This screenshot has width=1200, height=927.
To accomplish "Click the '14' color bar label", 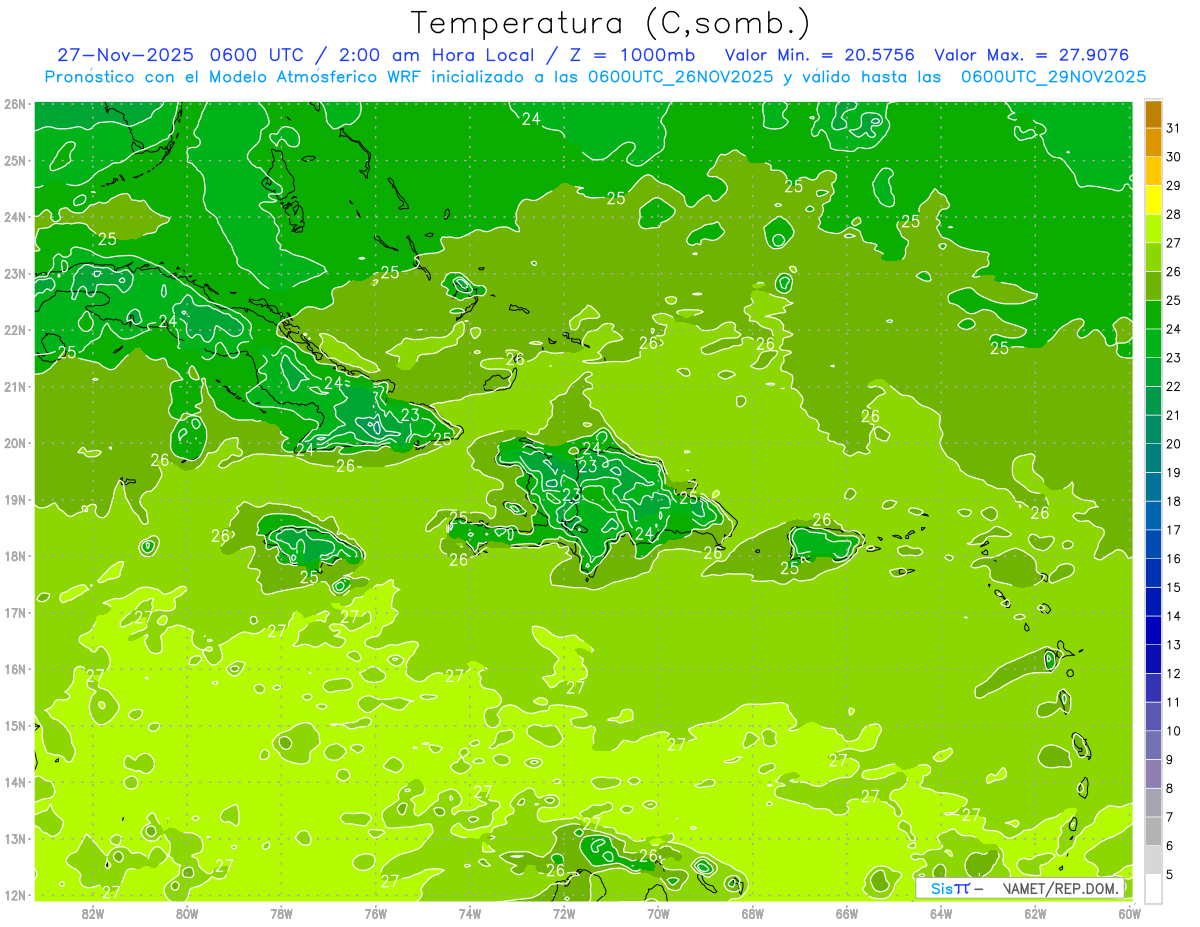I will pos(1174,616).
